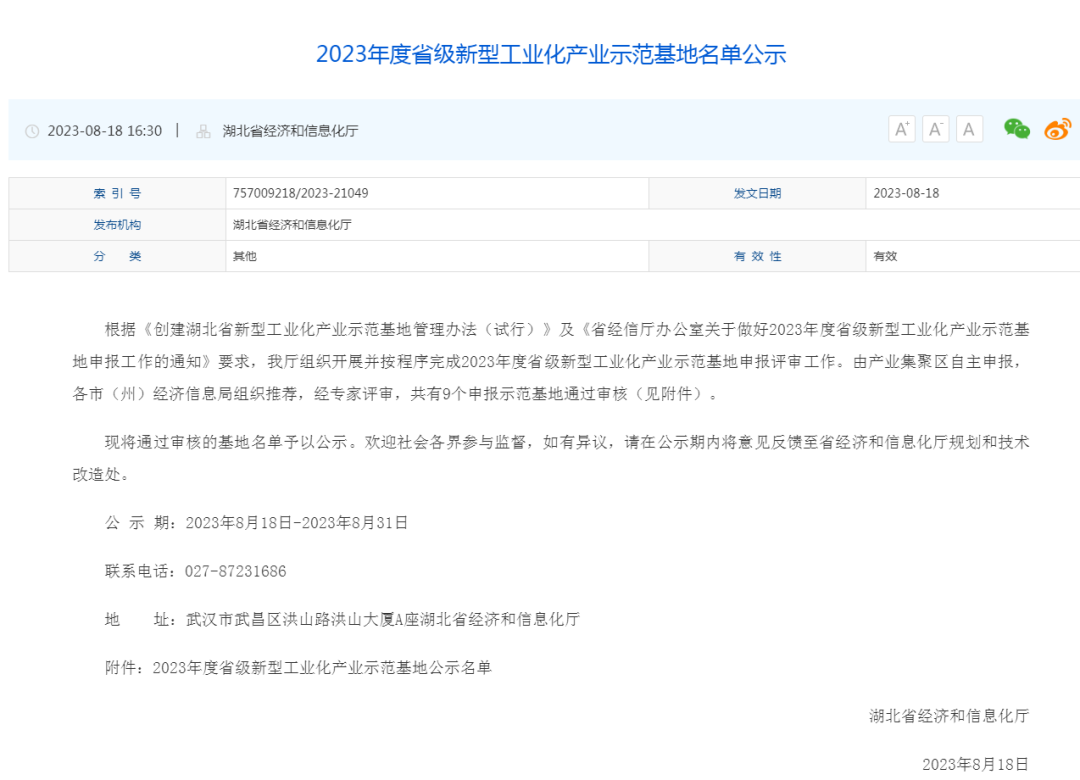Click the organization icon beside source name

[x=203, y=131]
